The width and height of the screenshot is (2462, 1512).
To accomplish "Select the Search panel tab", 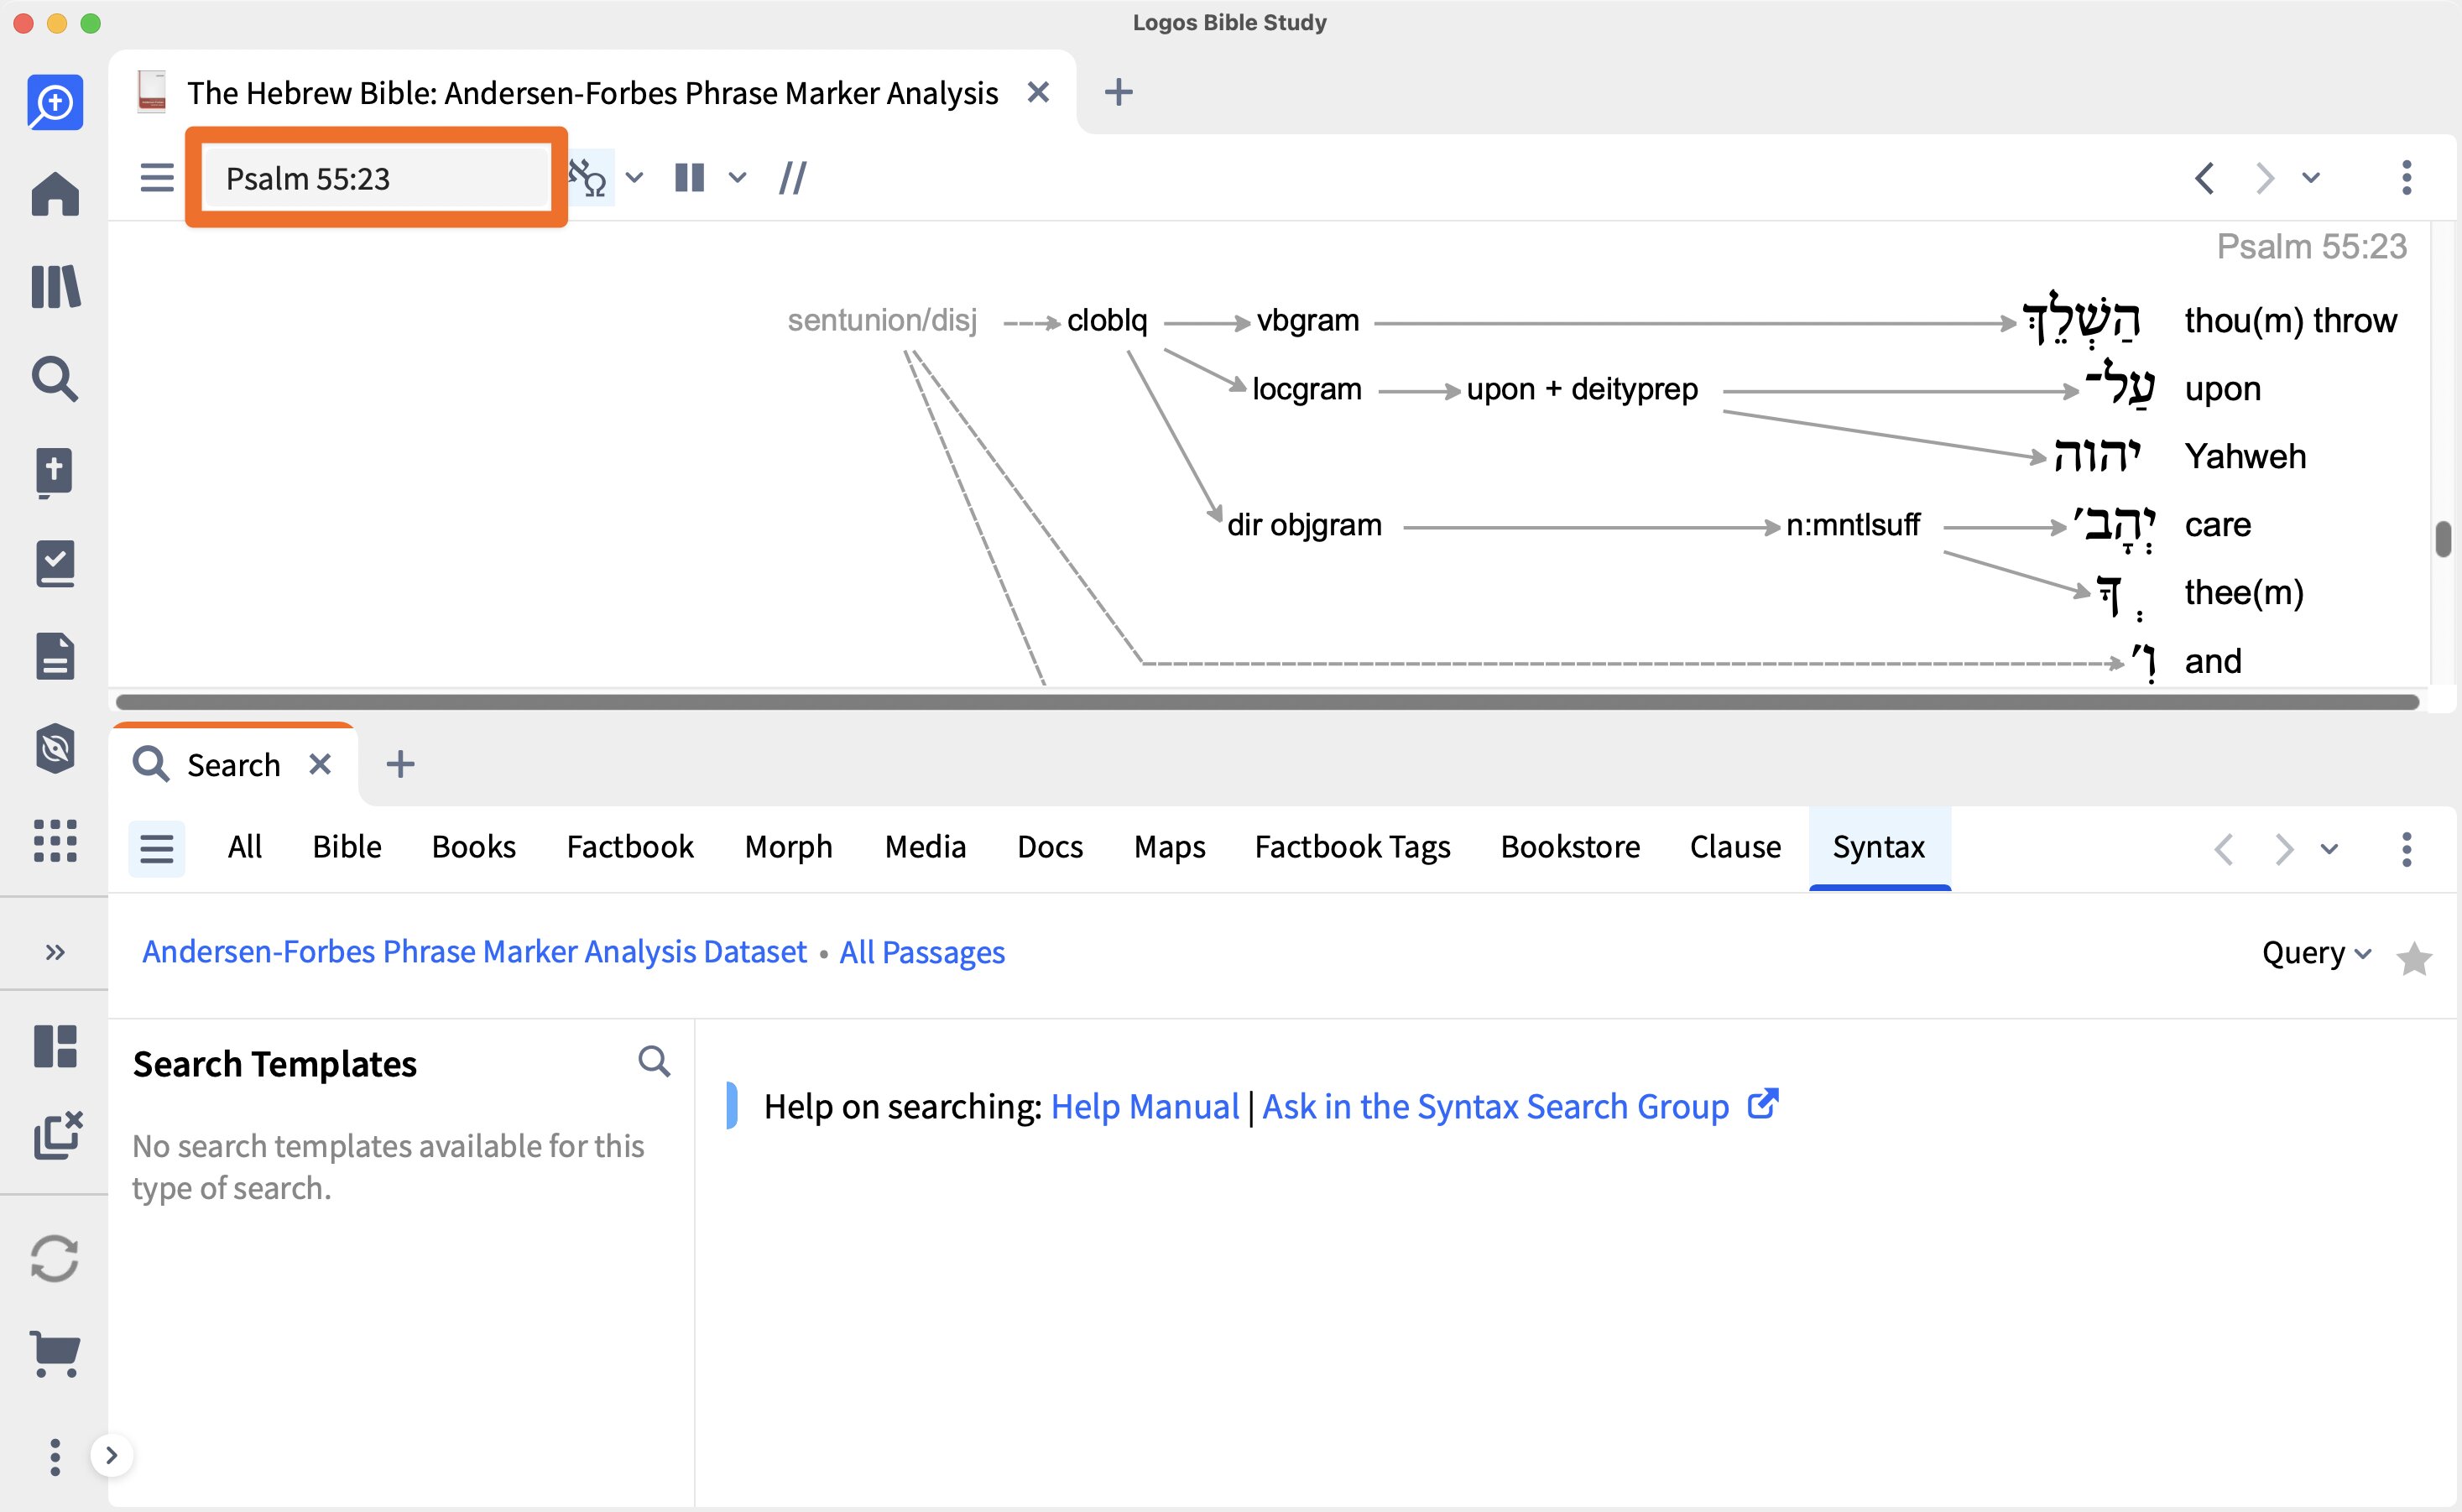I will [233, 765].
